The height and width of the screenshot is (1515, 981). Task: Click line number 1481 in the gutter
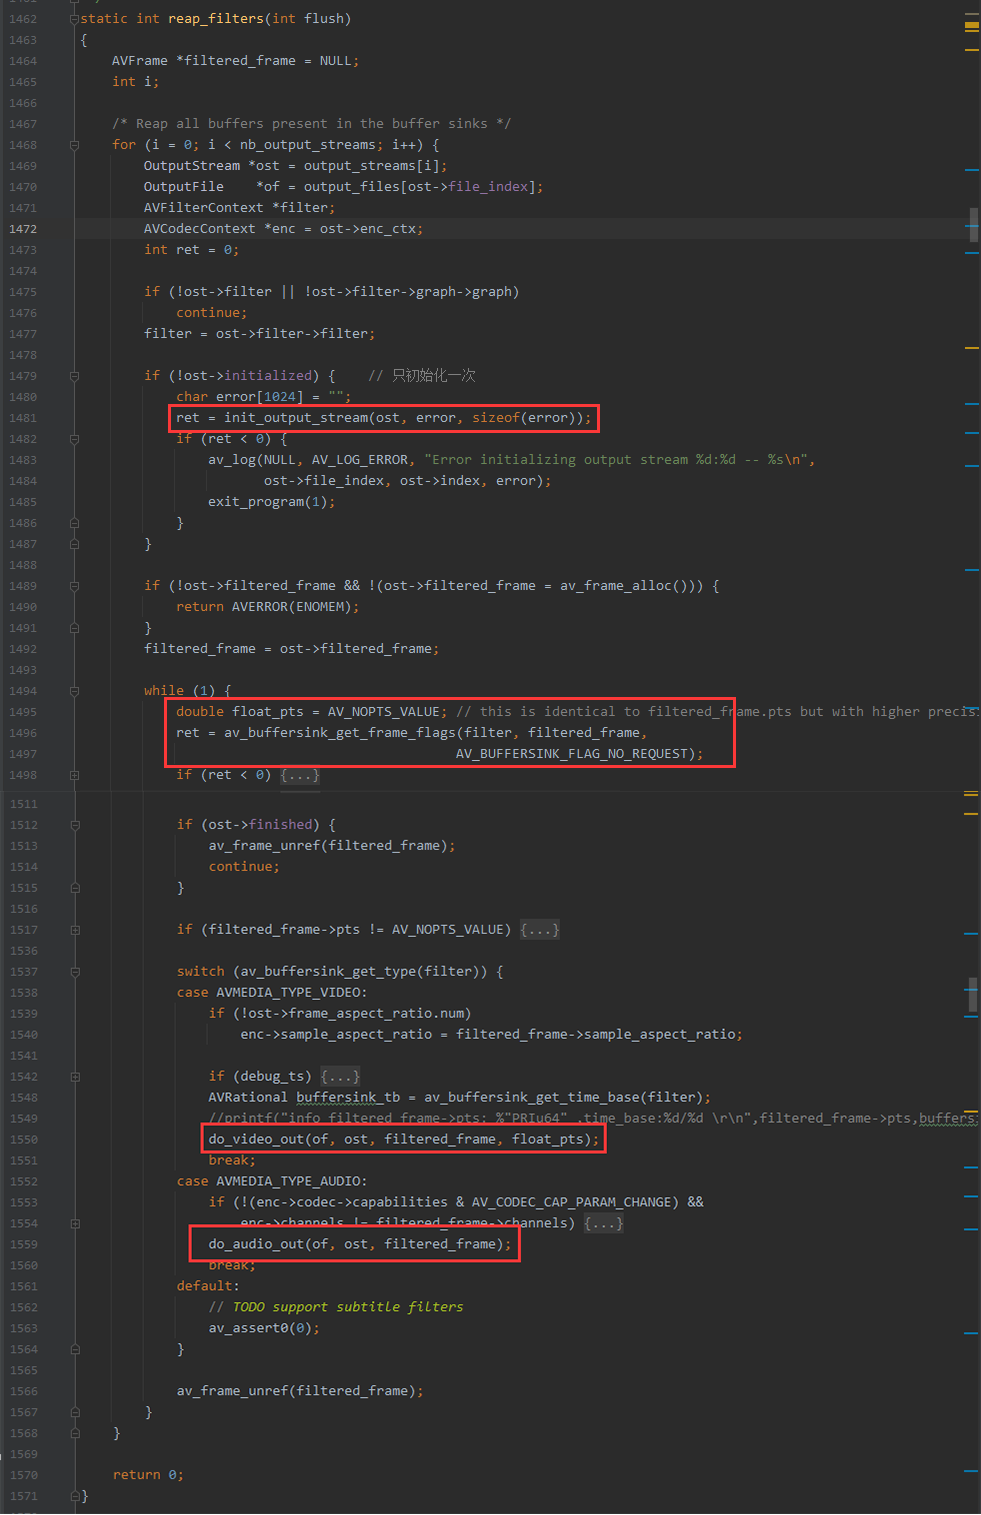23,418
